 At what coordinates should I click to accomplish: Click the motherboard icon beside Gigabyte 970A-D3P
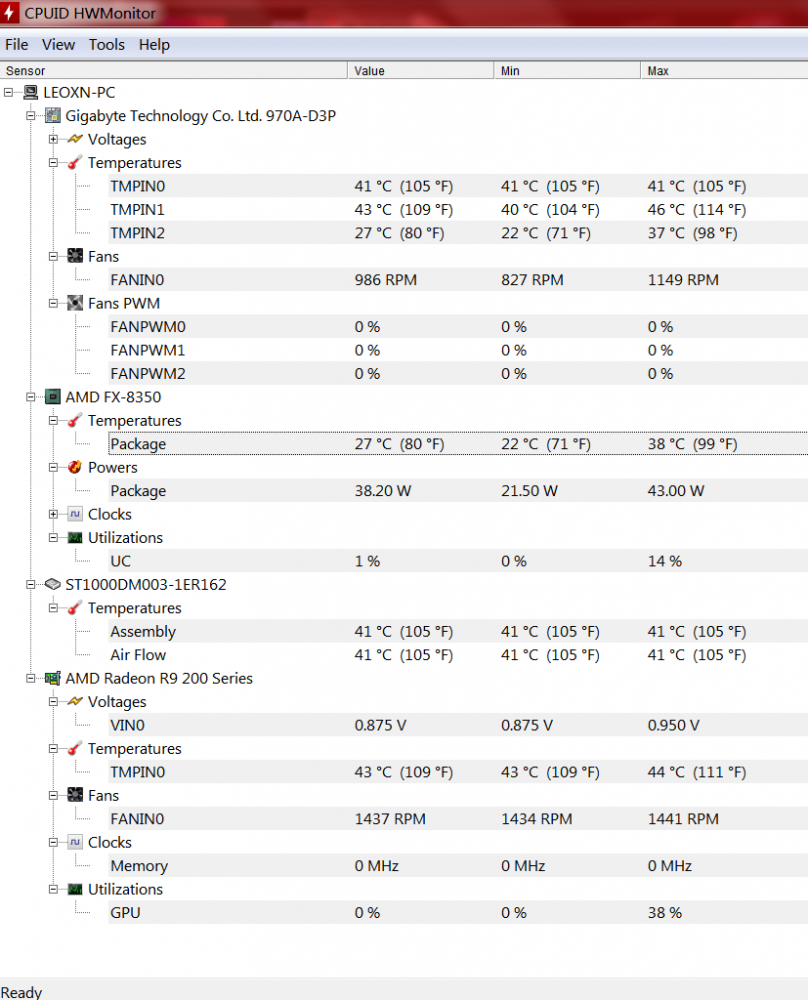click(53, 116)
